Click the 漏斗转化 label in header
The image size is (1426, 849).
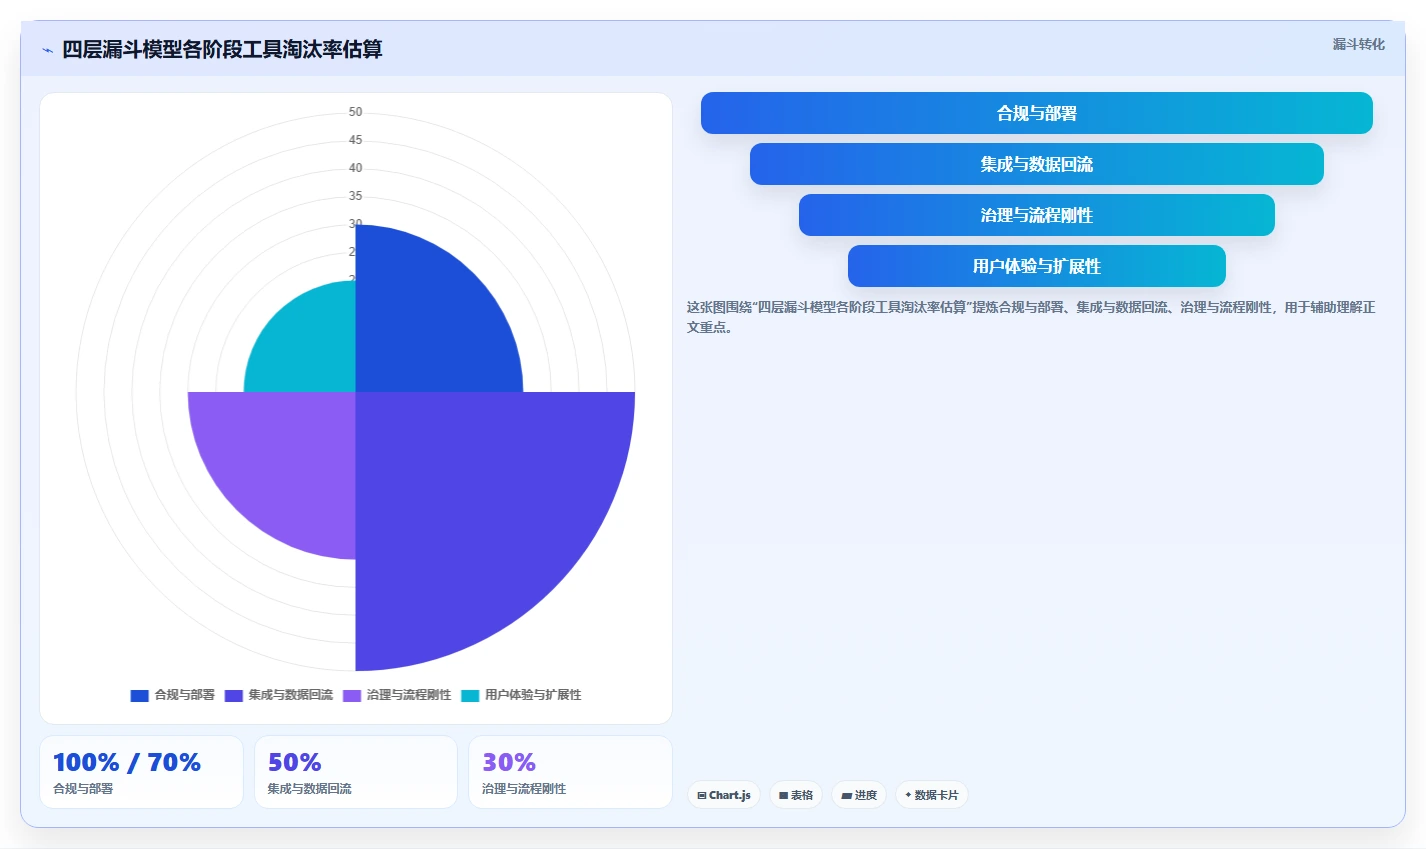pos(1358,44)
